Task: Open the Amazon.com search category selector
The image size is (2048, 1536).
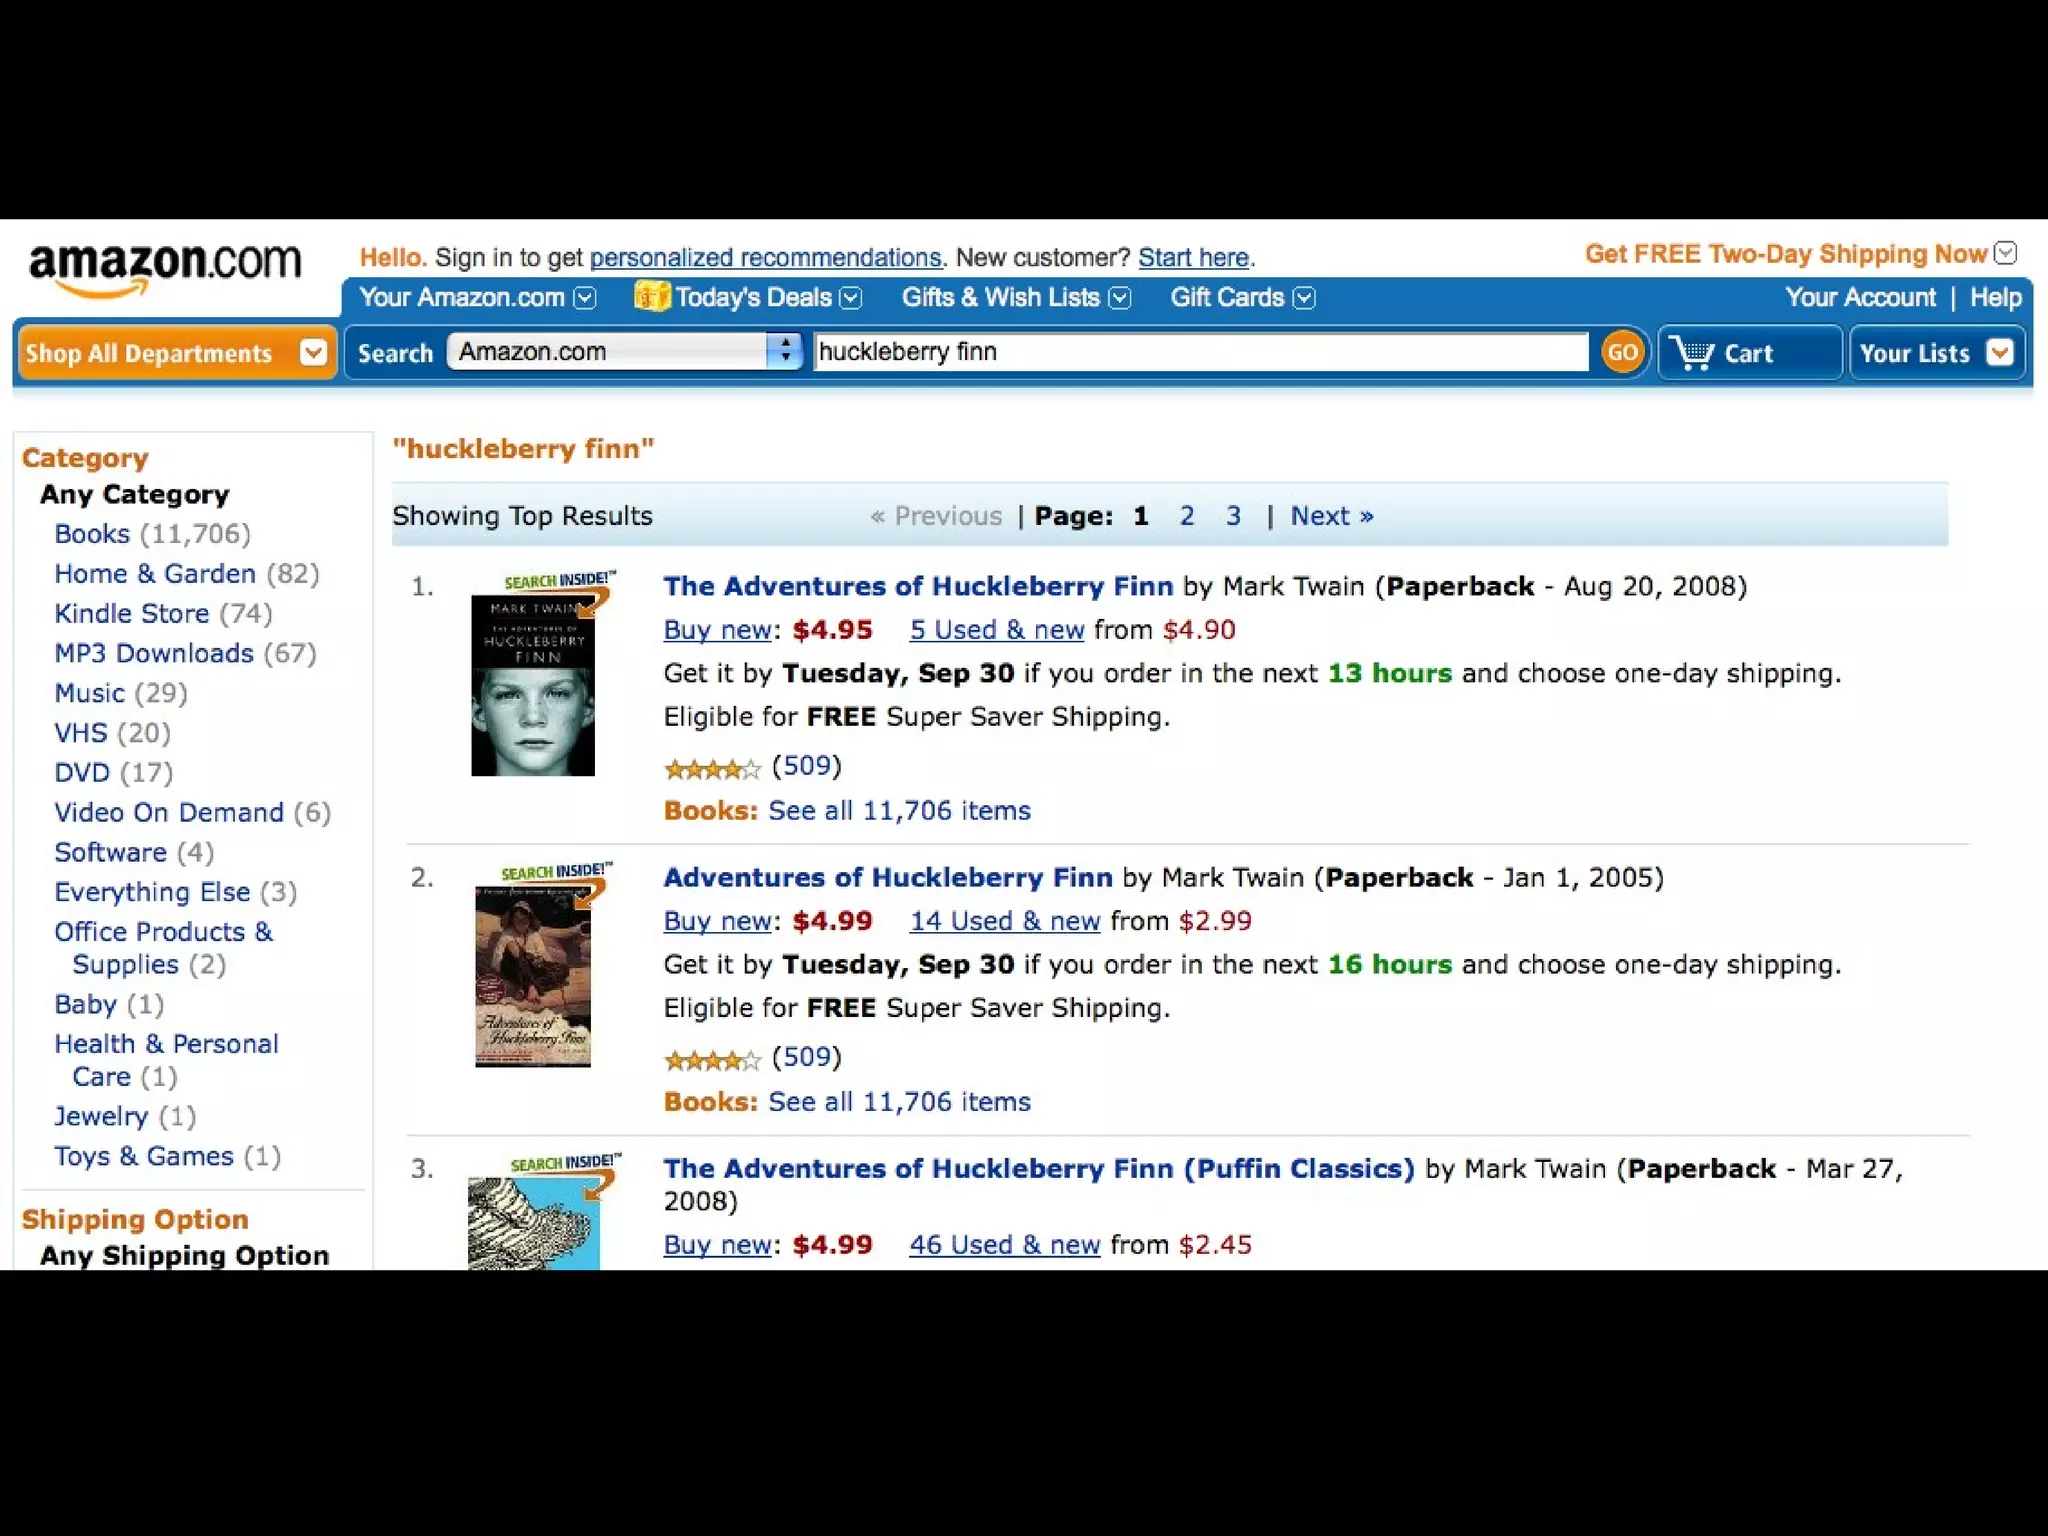Action: (x=625, y=351)
